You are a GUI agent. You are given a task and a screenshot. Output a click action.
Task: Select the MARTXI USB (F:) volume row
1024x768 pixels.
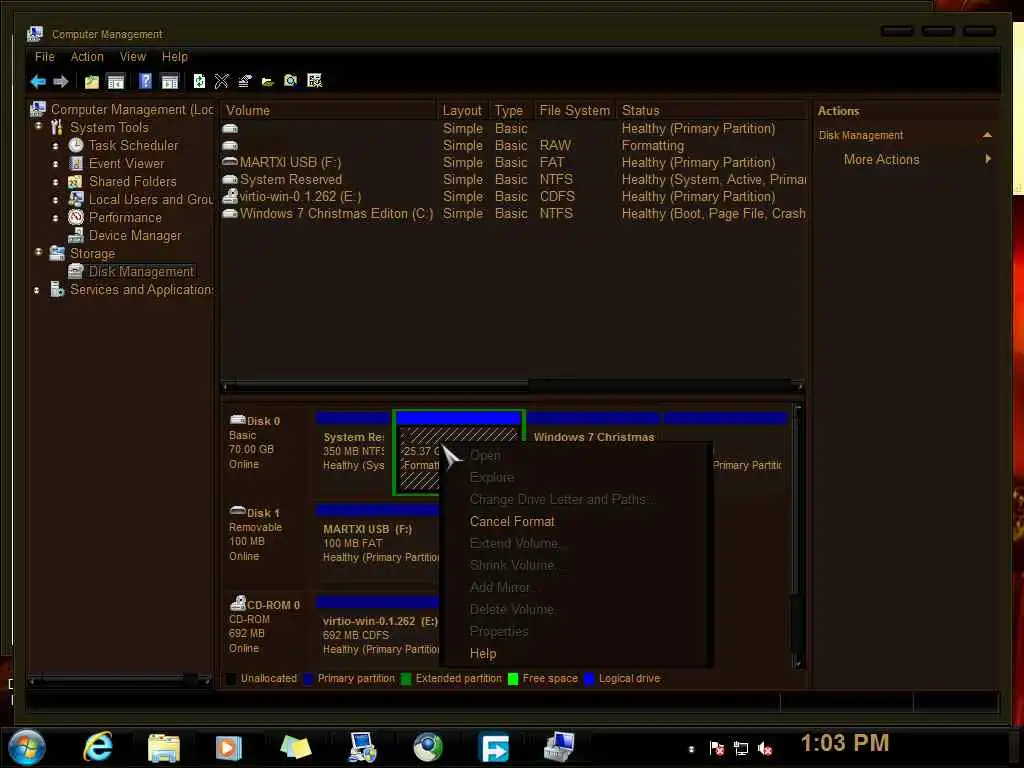click(513, 163)
